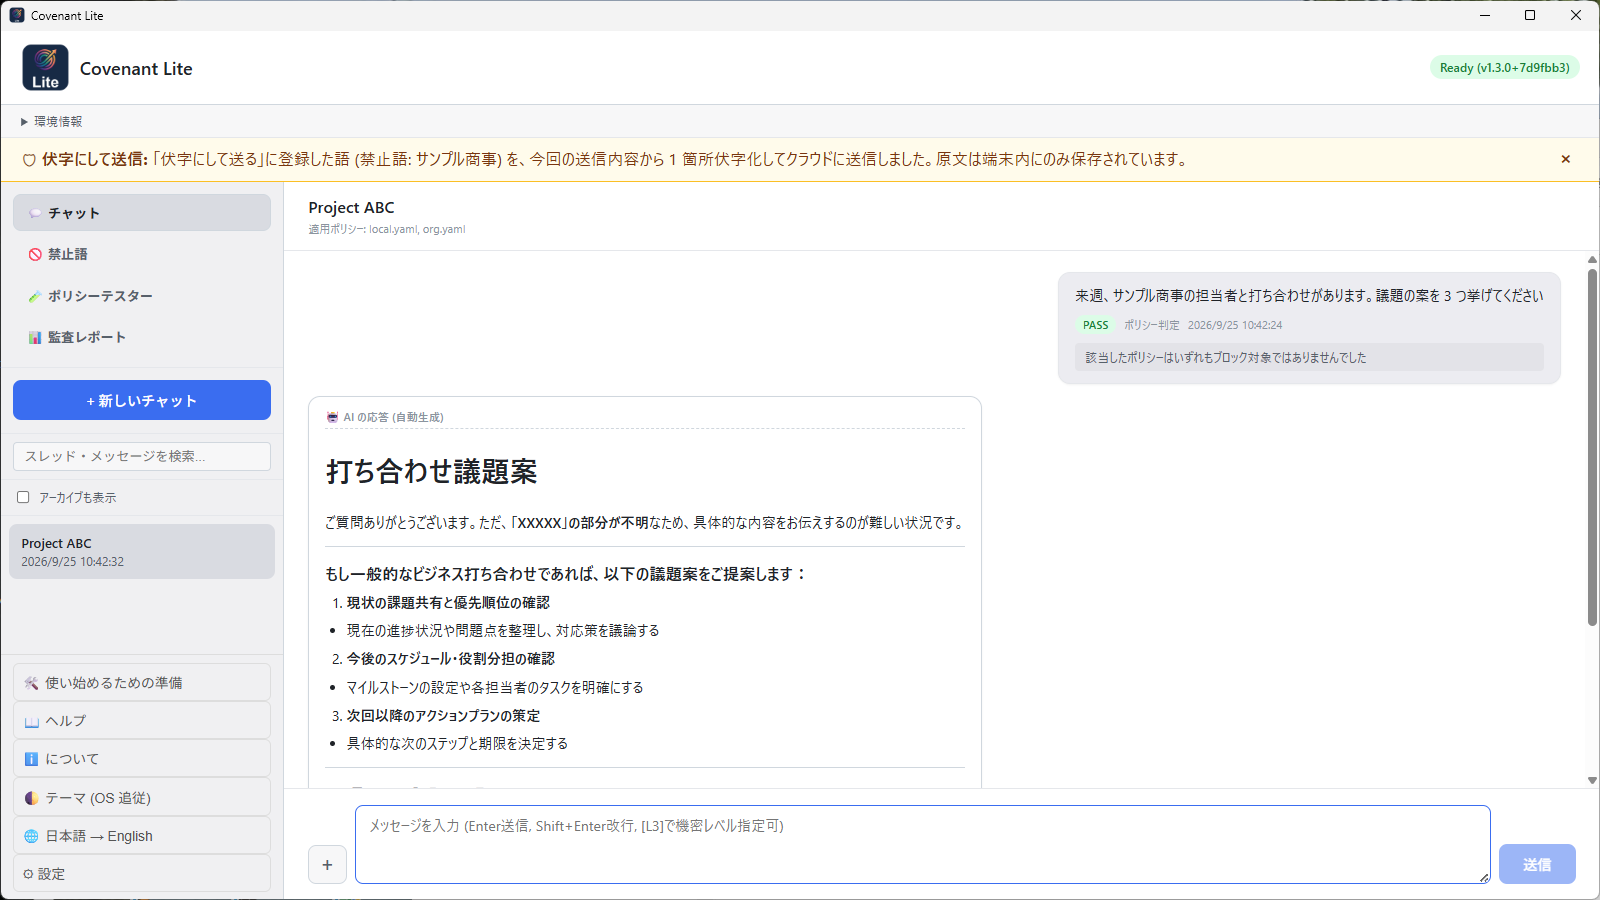Screen dimensions: 1600x900
Task: Click the 送信 send button
Action: coord(1537,864)
